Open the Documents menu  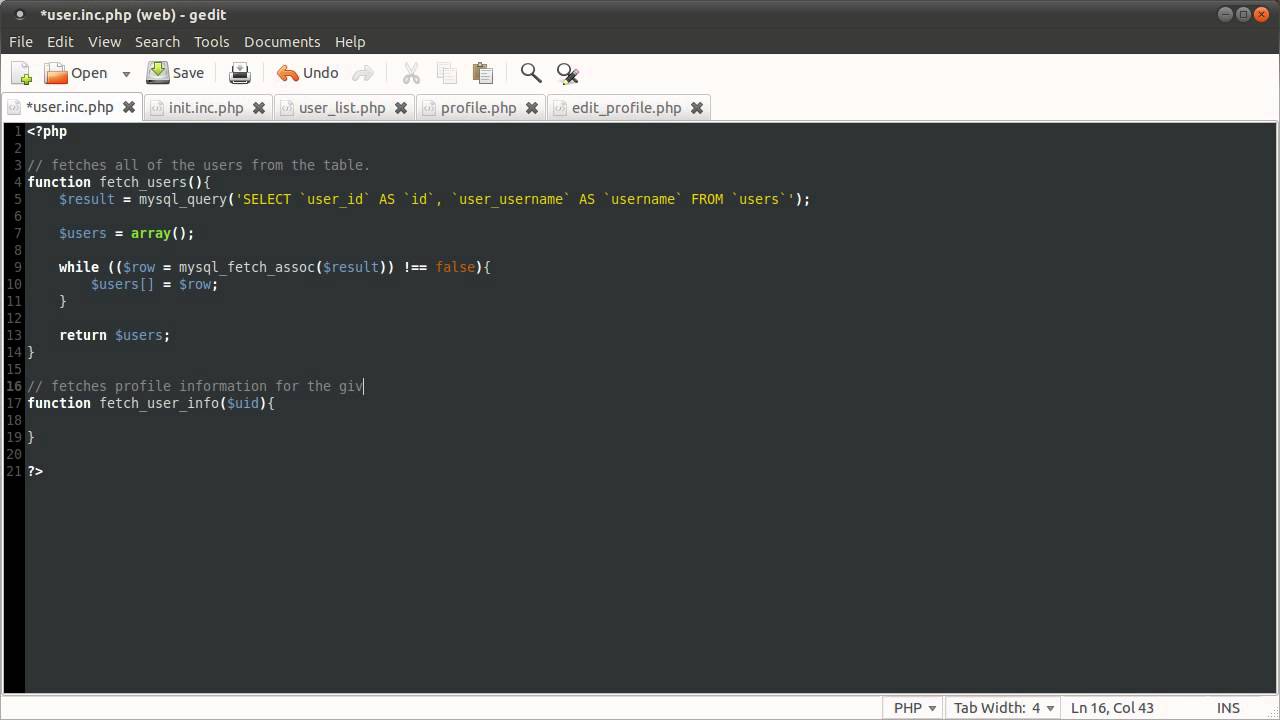point(282,42)
